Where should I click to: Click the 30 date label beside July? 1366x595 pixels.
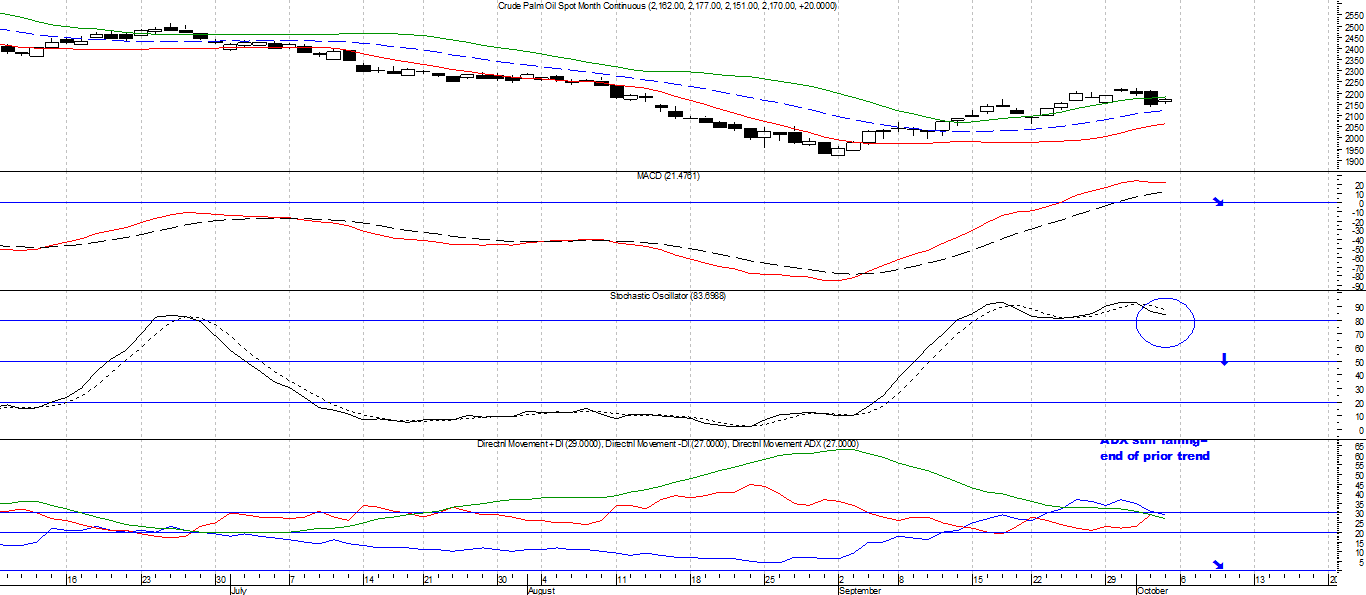pyautogui.click(x=221, y=579)
